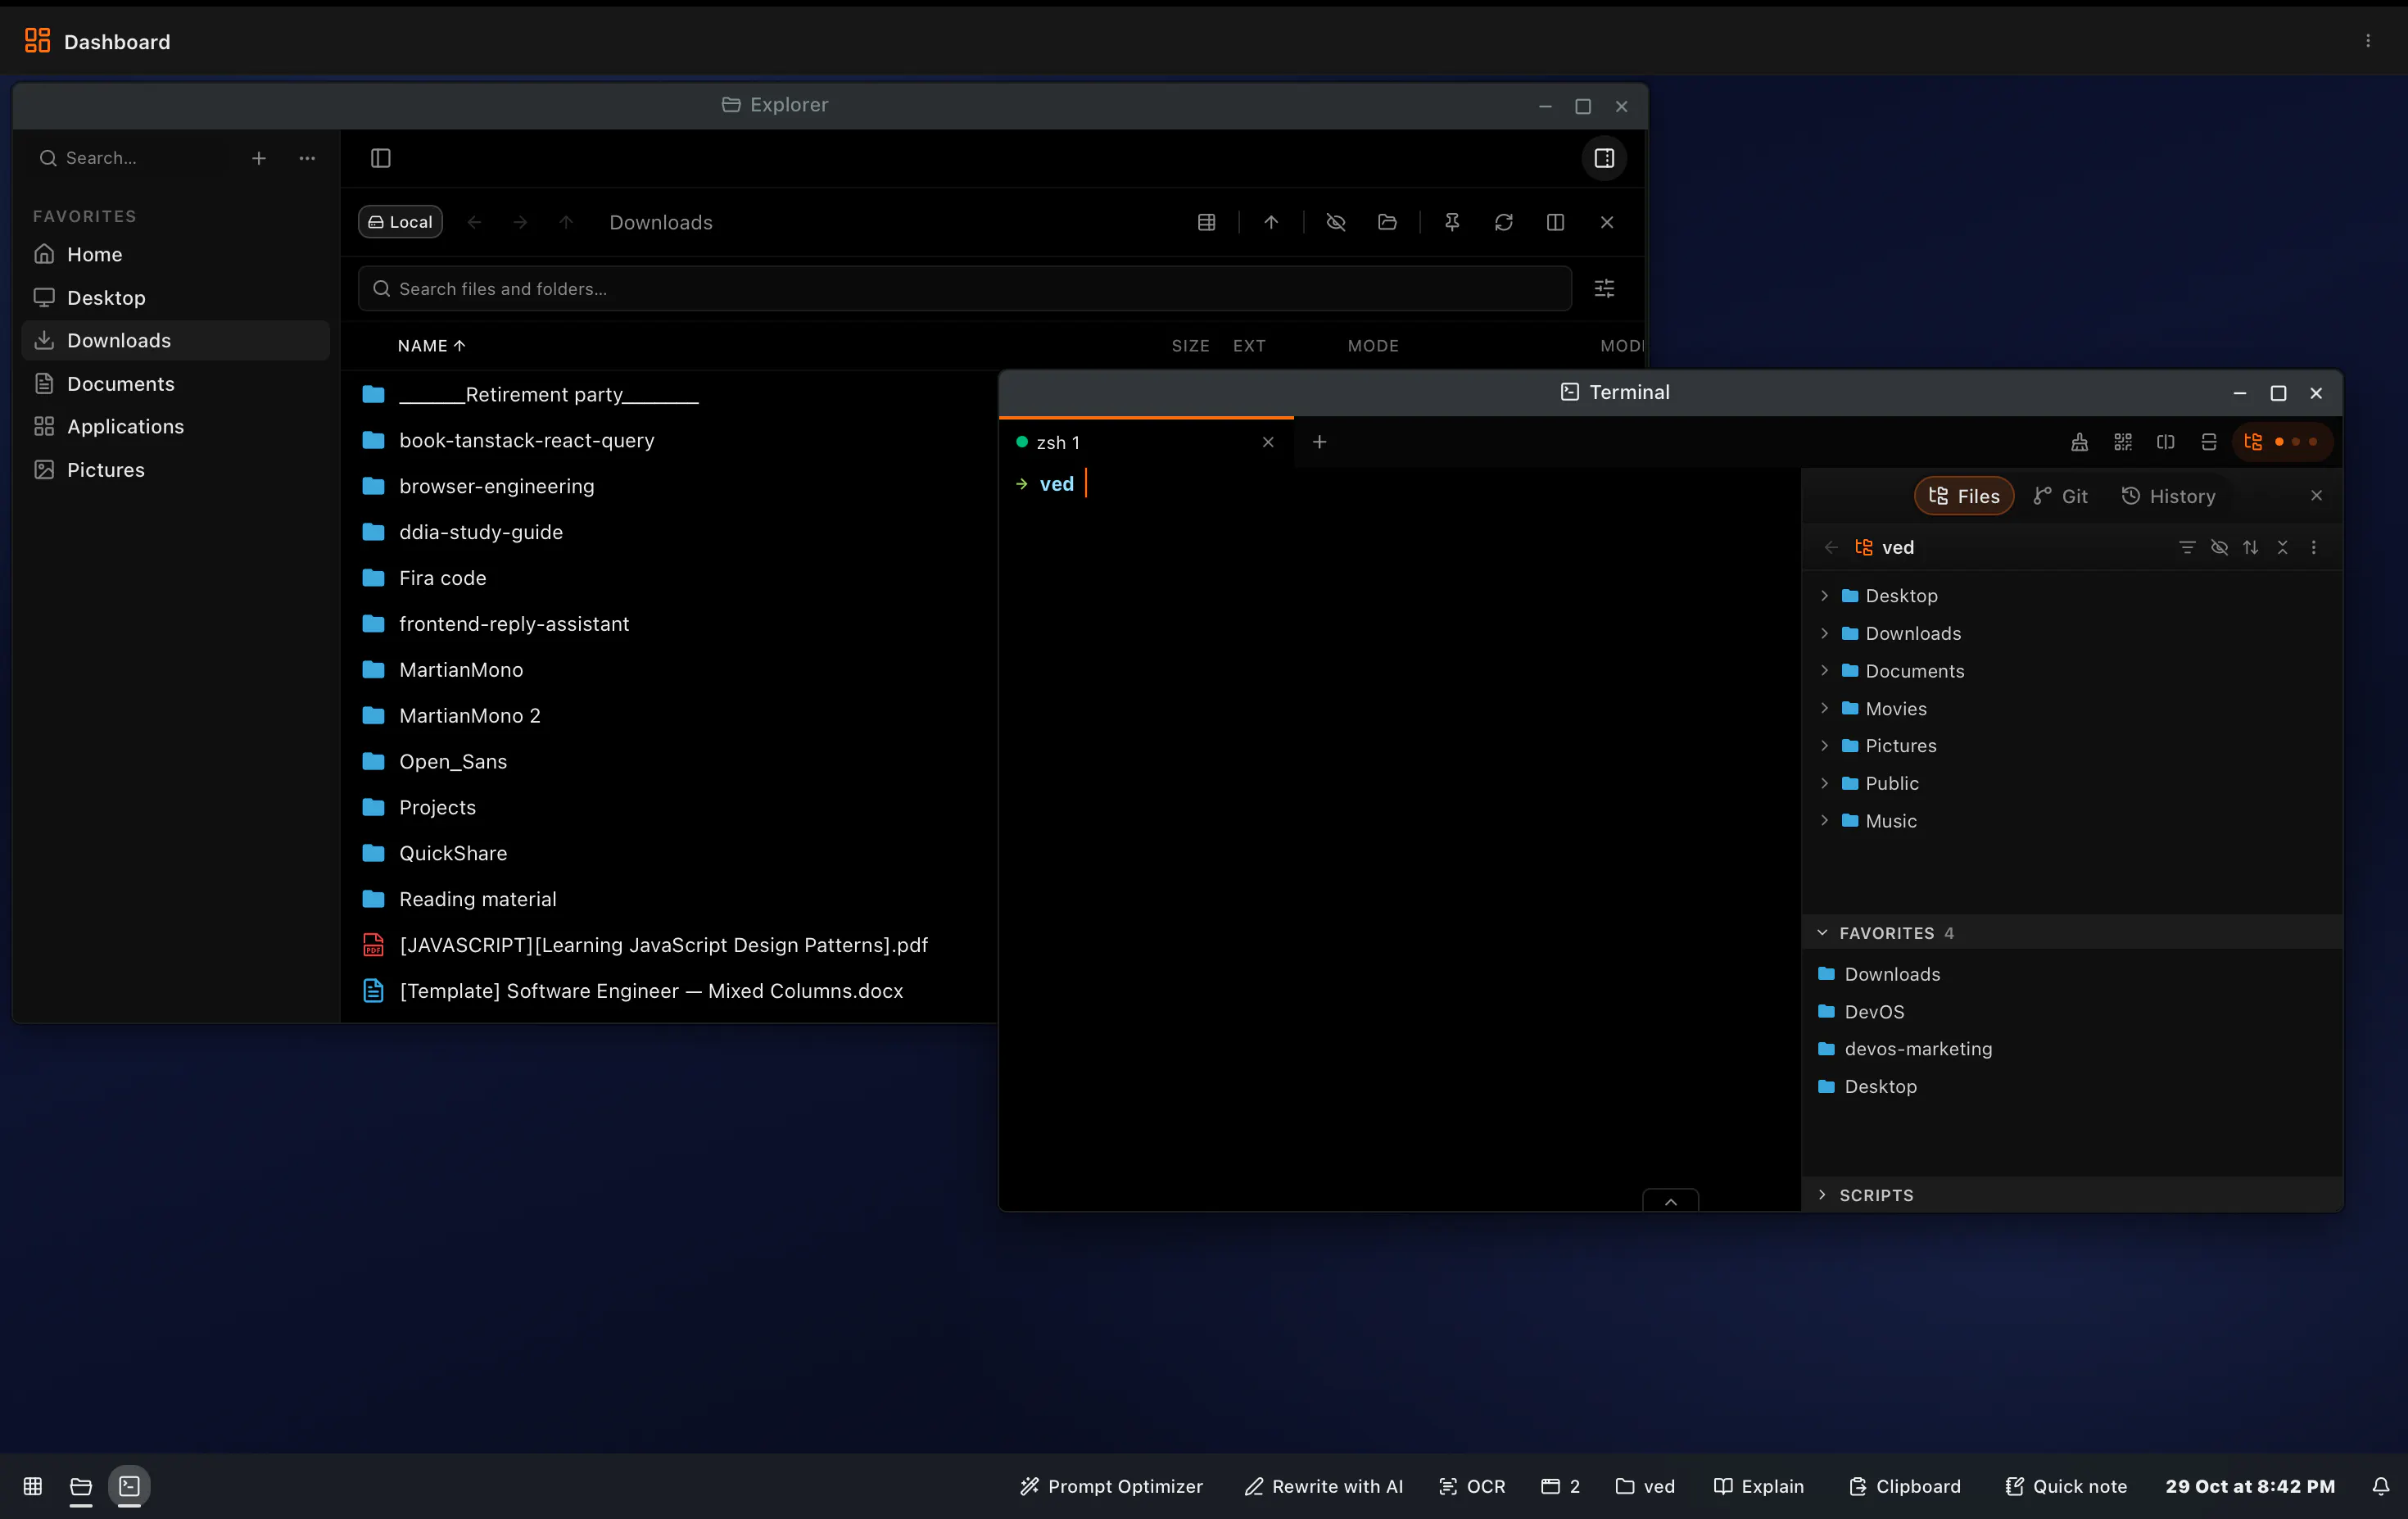Switch to History tab in Terminal panel
The width and height of the screenshot is (2408, 1519).
pos(2168,496)
